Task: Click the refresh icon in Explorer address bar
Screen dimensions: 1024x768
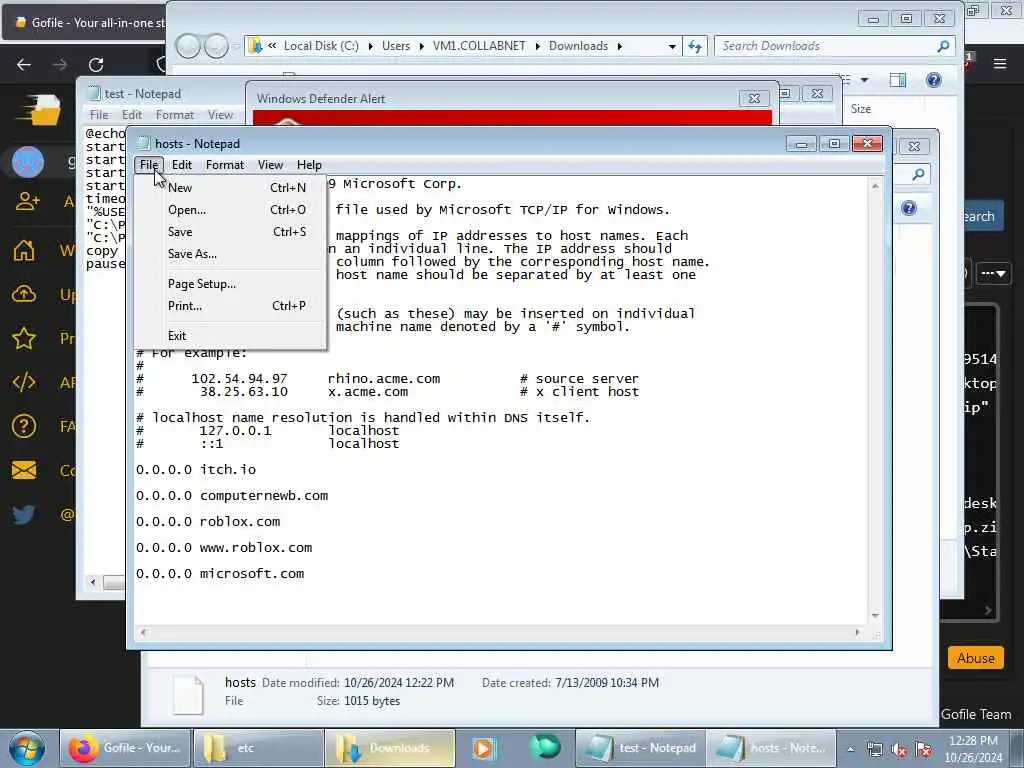Action: point(694,46)
